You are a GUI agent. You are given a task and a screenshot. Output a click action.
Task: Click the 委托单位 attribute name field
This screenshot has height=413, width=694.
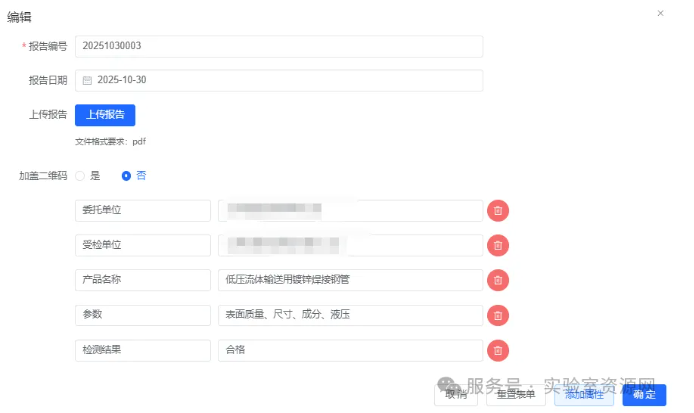coord(142,210)
